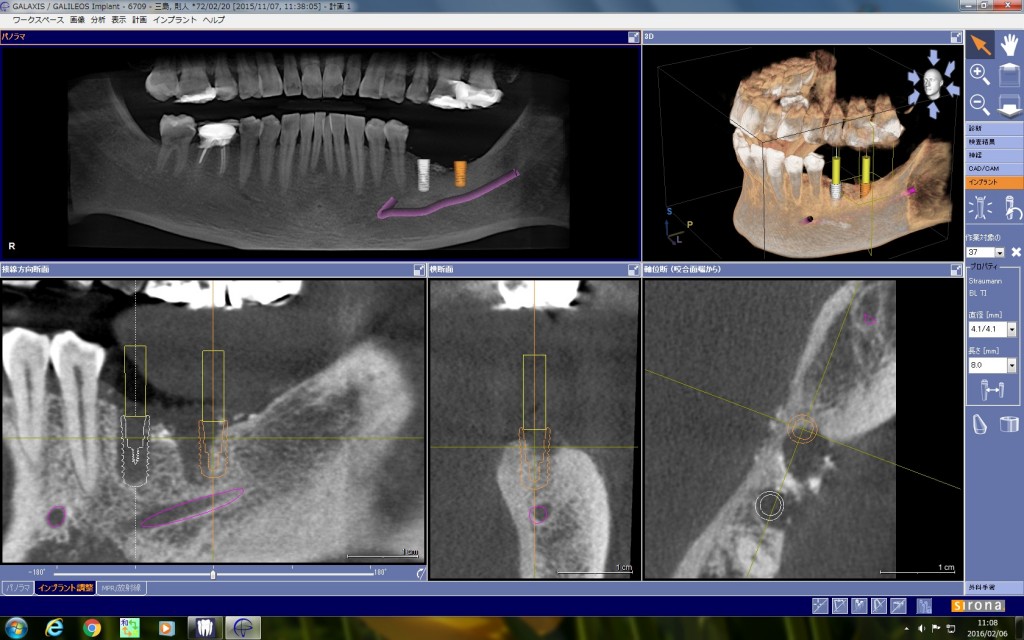Screen dimensions: 1024x640
Task: Switch to the MPR/放射線 tab
Action: (121, 588)
